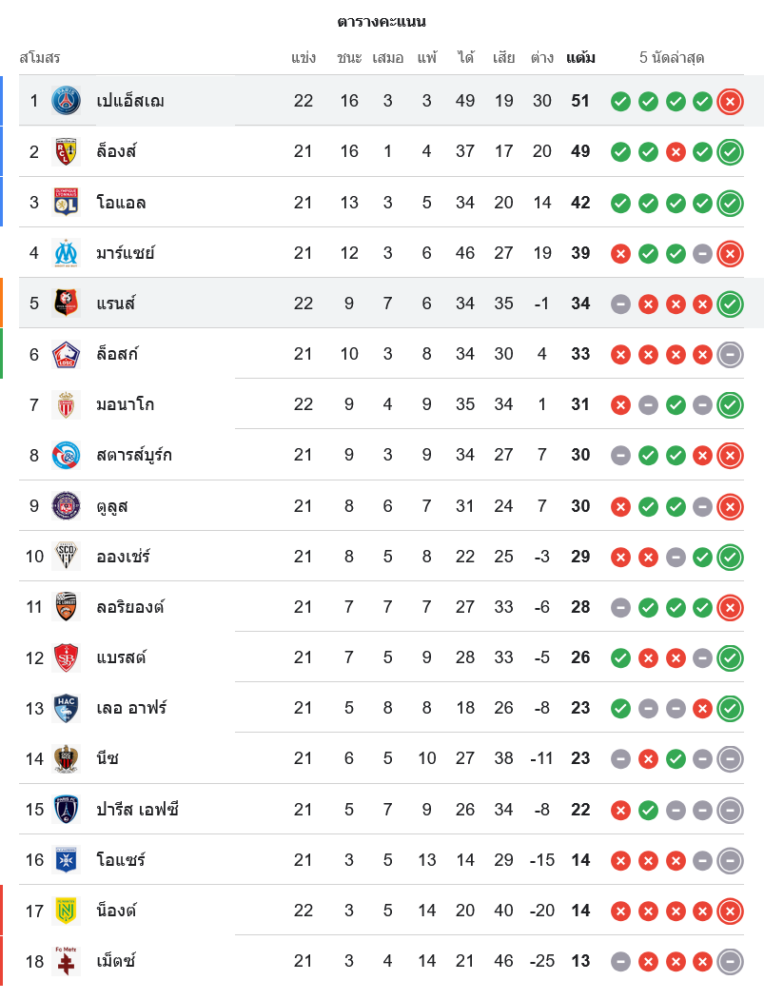Screen dimensions: 764x1000
Task: Click the Paris Saint-Germain club logo
Action: [66, 101]
